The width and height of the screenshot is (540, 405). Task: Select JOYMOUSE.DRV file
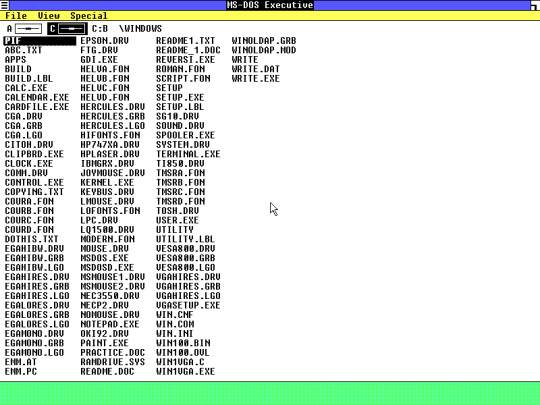coord(113,173)
